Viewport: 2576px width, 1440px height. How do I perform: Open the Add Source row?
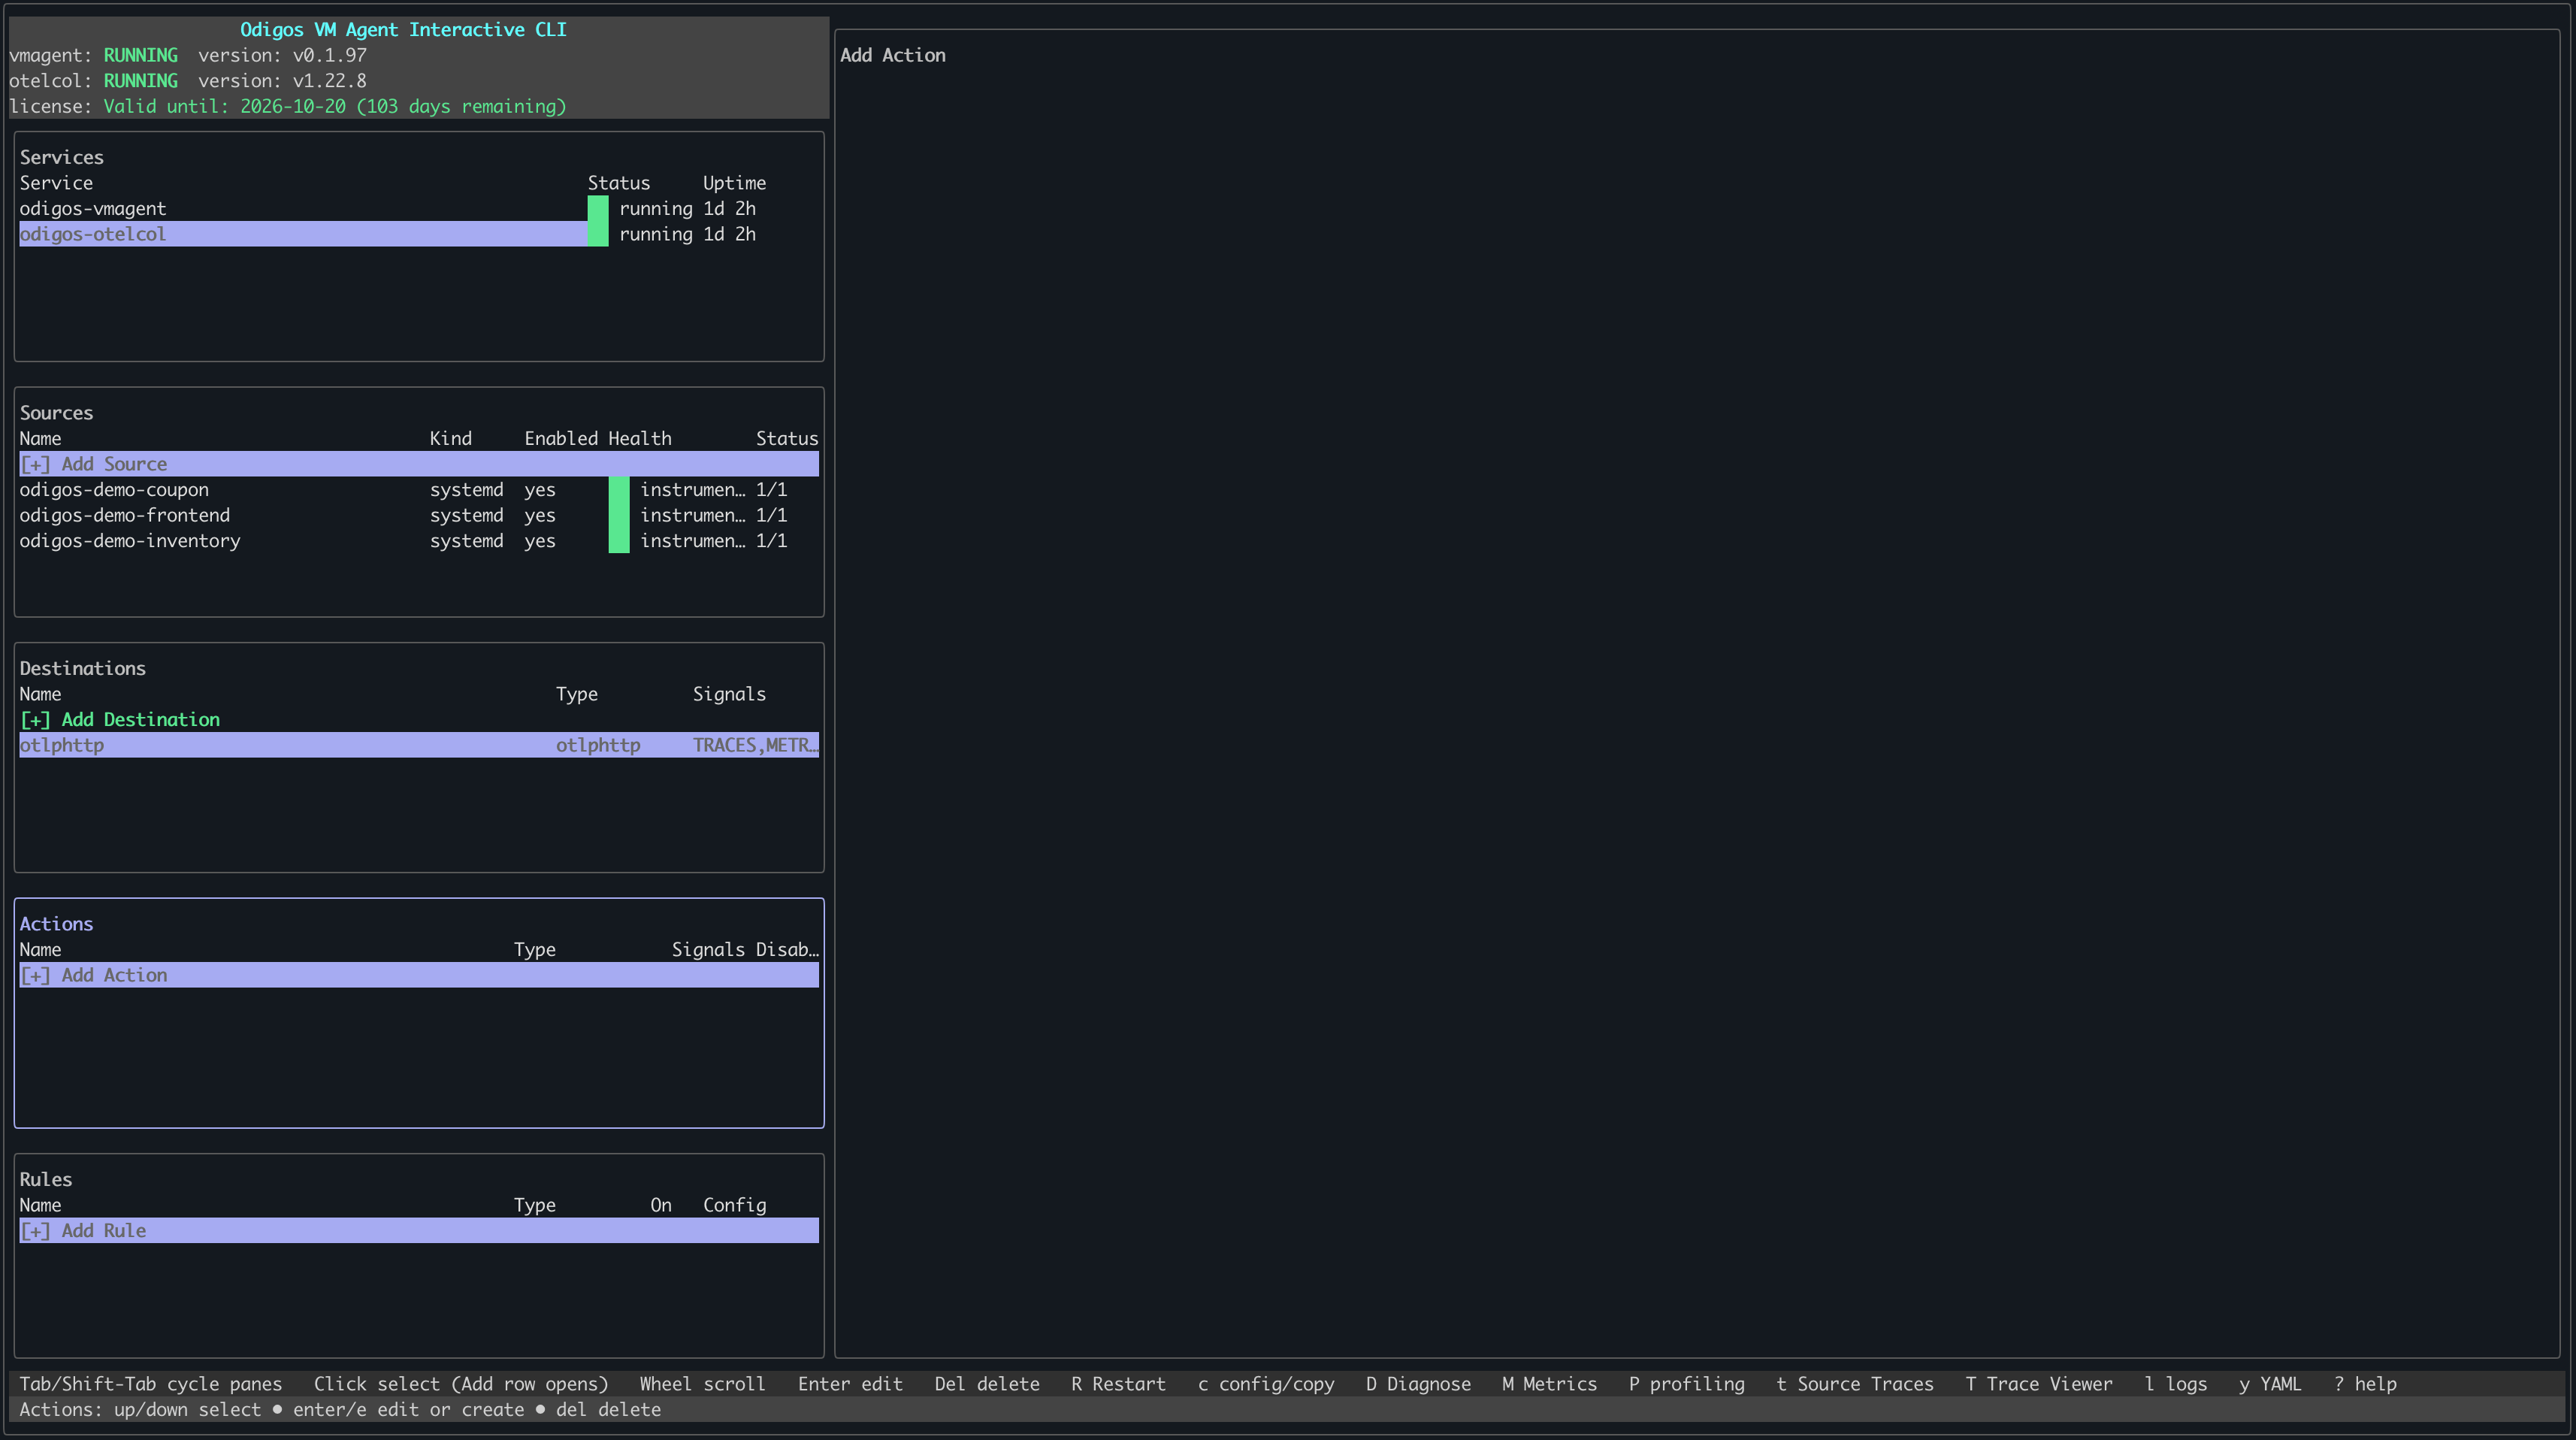[x=419, y=464]
